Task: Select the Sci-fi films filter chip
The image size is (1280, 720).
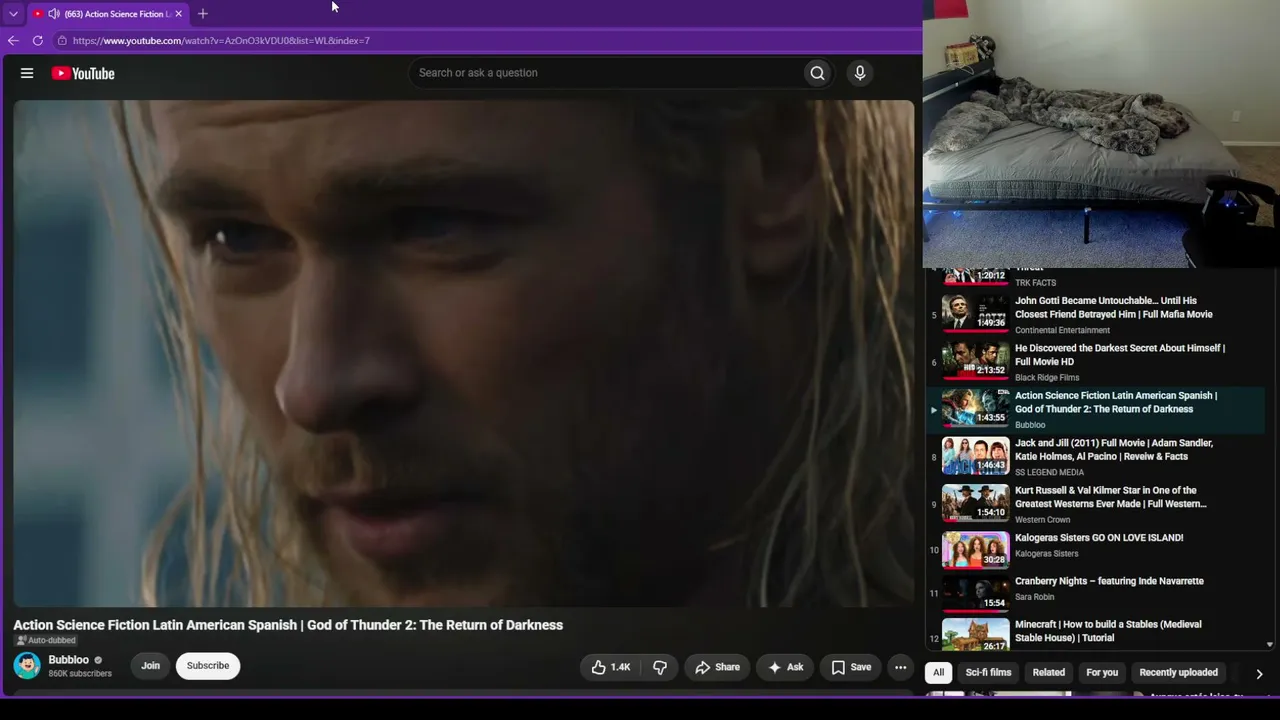Action: pos(988,672)
